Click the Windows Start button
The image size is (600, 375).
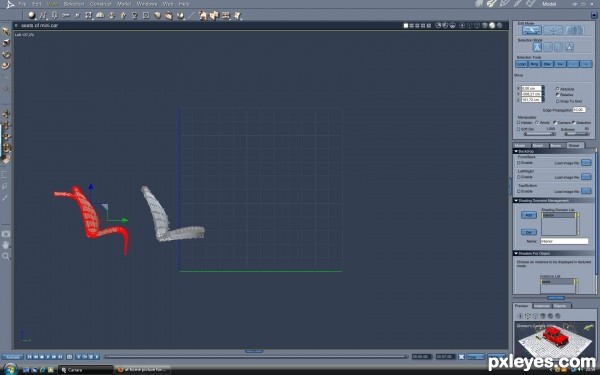click(x=10, y=369)
